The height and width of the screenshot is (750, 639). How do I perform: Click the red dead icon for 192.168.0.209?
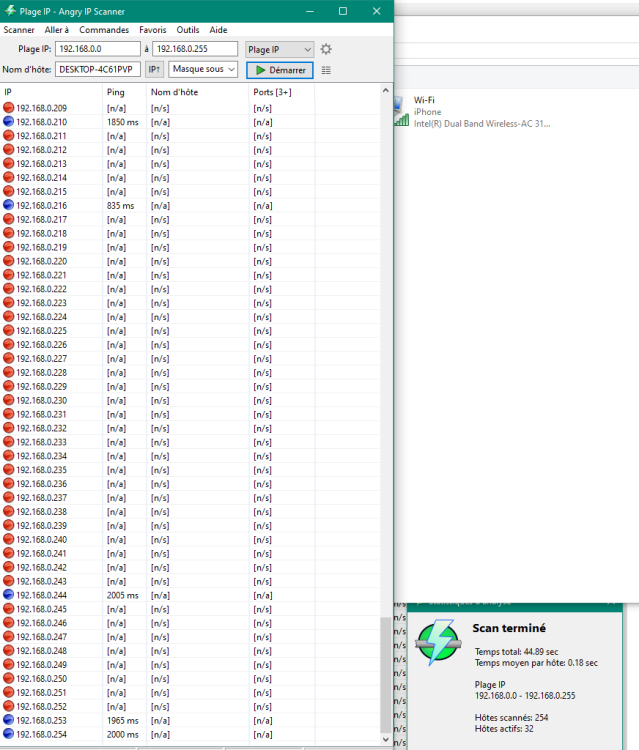point(8,108)
